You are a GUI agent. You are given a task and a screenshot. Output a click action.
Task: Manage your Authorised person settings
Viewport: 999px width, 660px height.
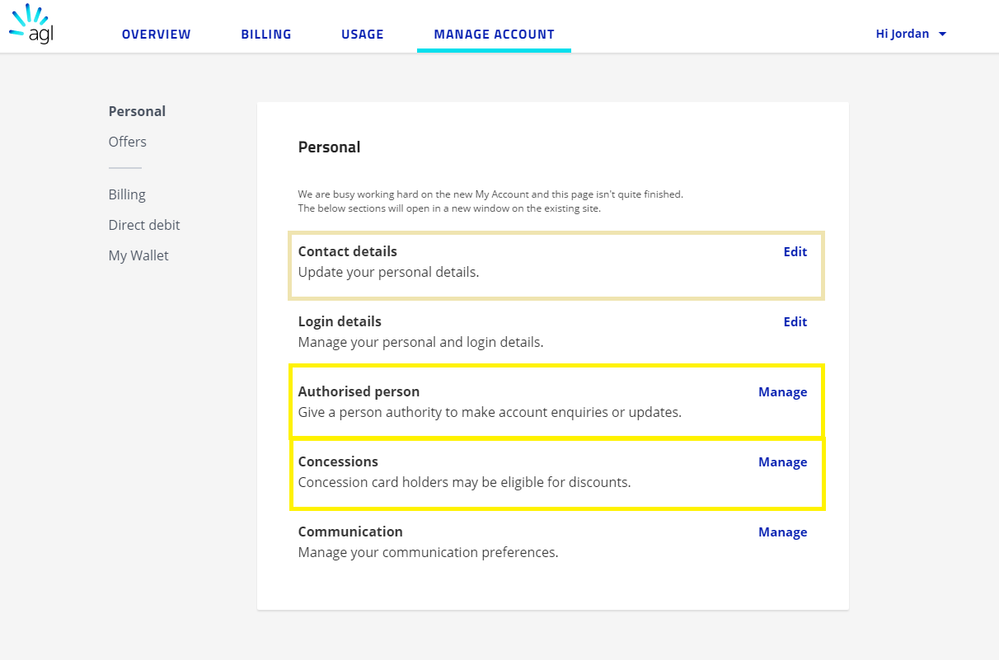point(782,391)
